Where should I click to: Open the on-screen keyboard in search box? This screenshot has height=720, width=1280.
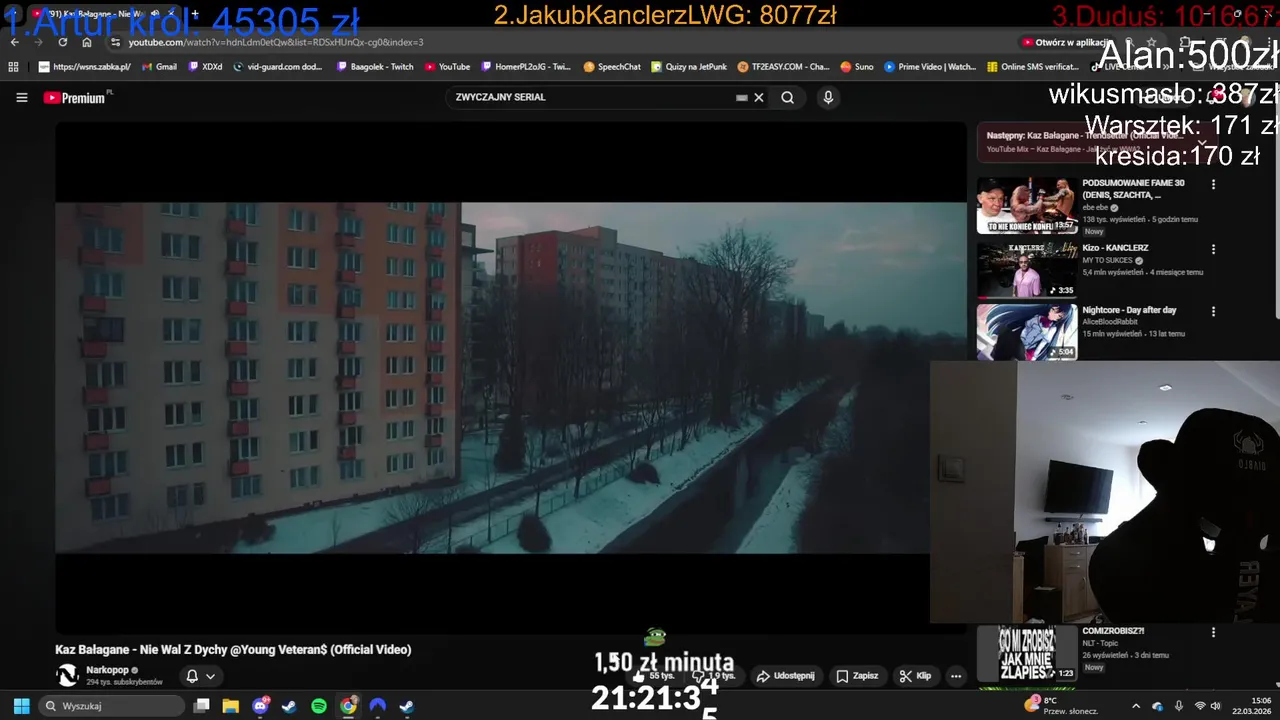[x=741, y=97]
